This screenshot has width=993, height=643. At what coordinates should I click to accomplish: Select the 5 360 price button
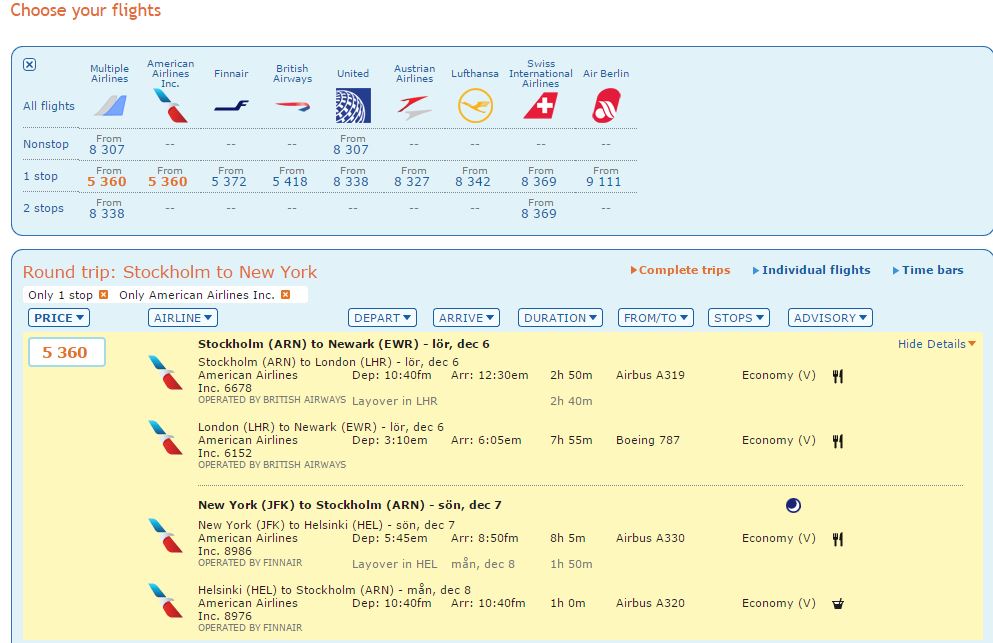66,353
